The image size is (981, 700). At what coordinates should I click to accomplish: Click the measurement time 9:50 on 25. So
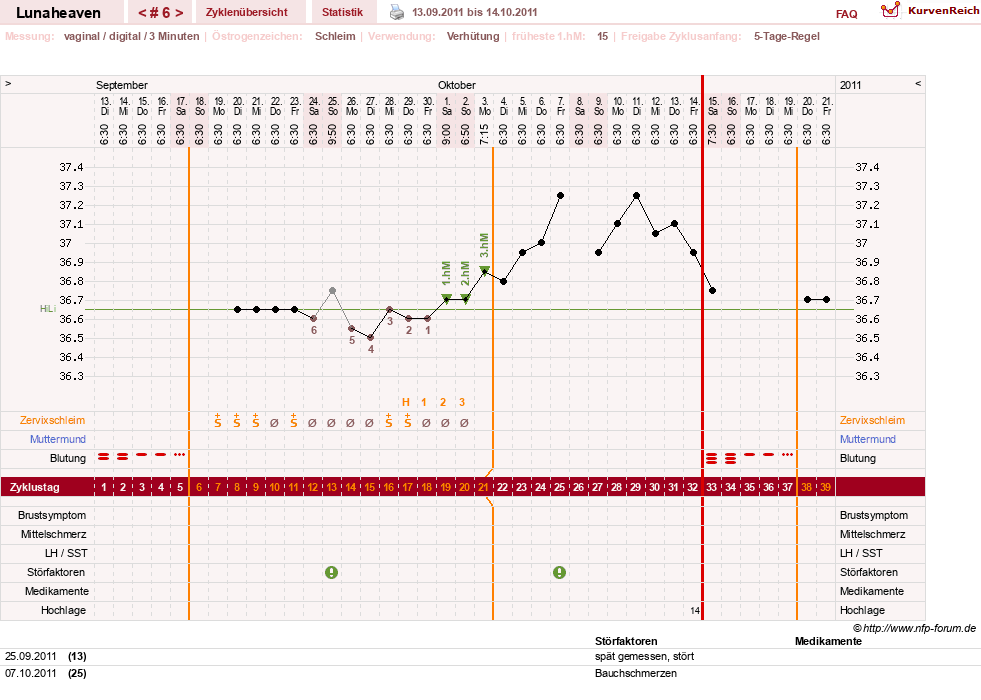point(332,134)
